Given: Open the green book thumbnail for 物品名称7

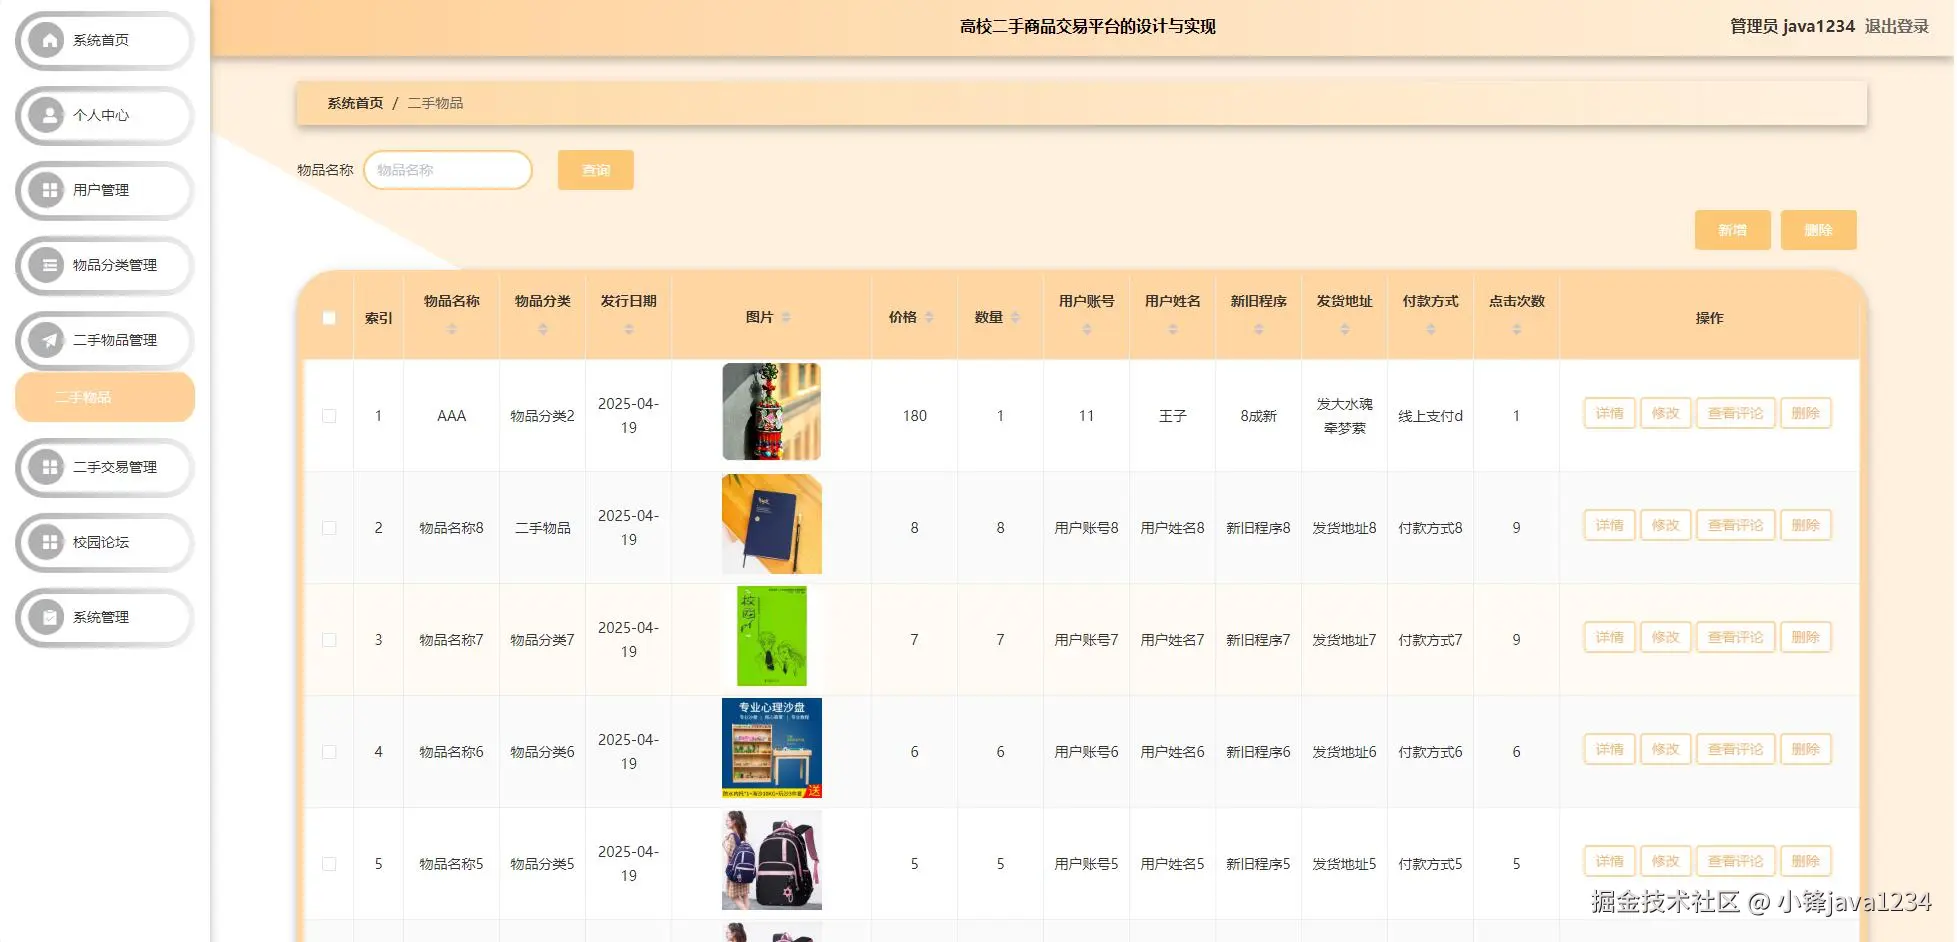Looking at the screenshot, I should [771, 636].
